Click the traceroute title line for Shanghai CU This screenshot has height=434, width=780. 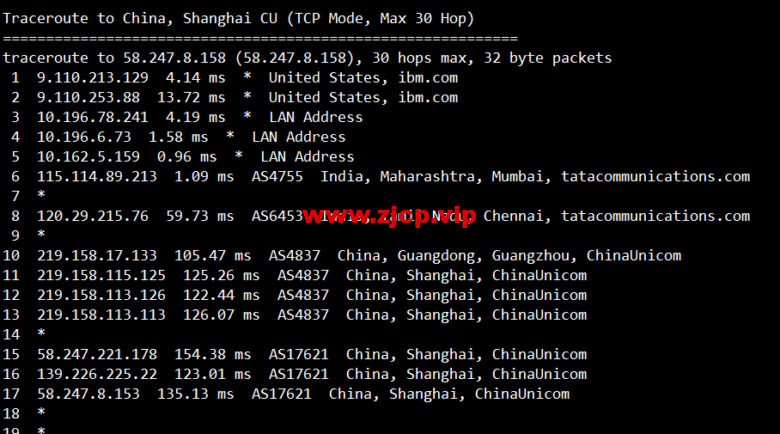239,18
